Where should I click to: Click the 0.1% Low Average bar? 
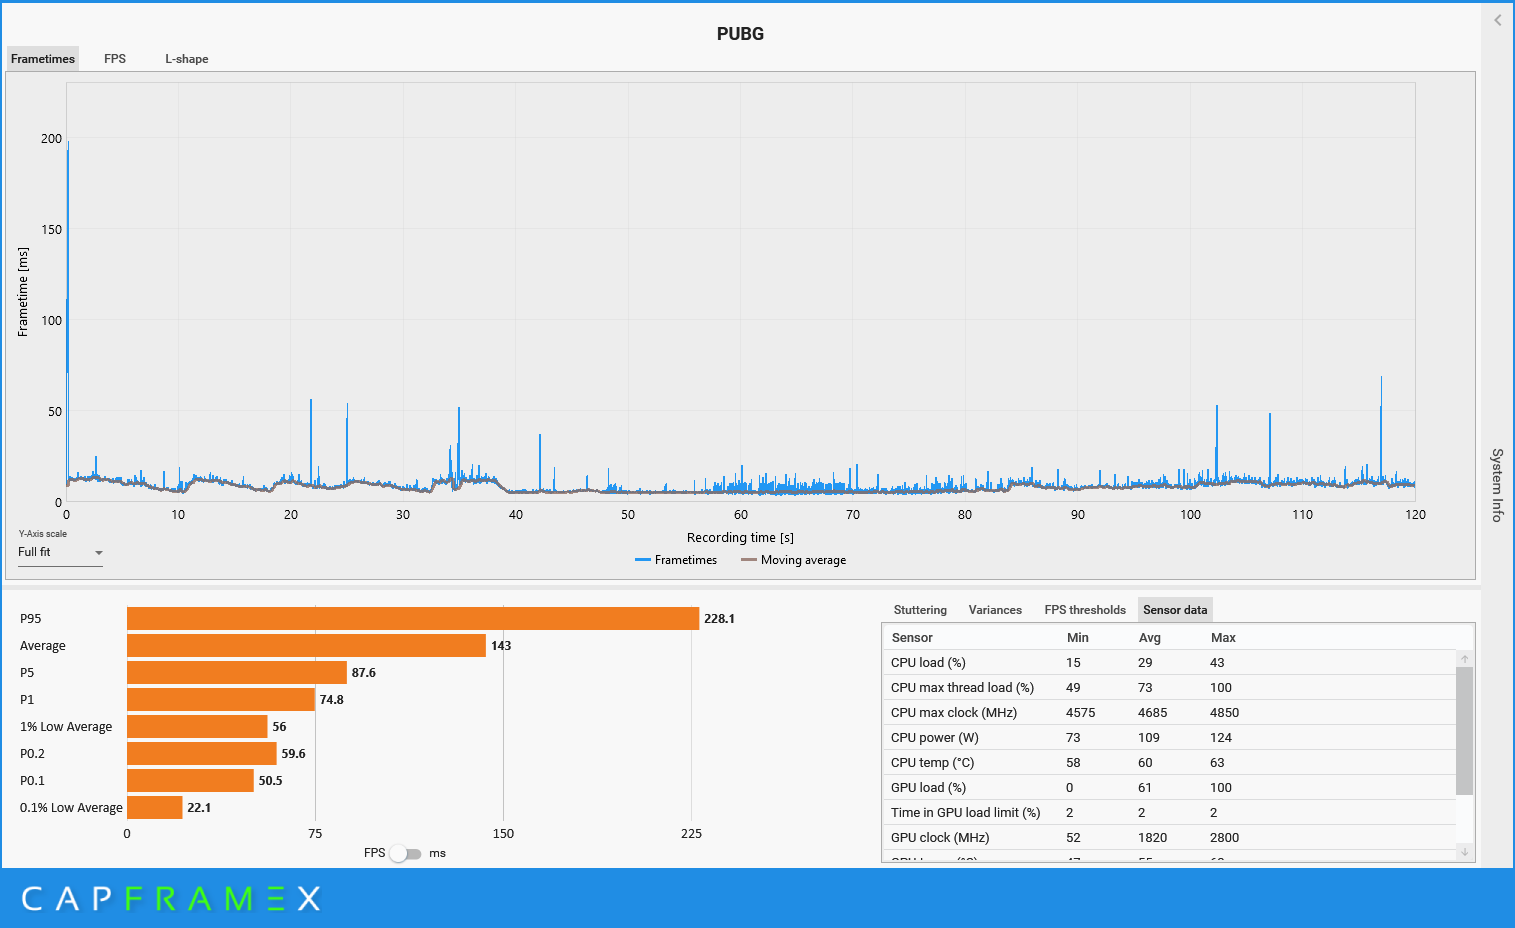pos(155,808)
